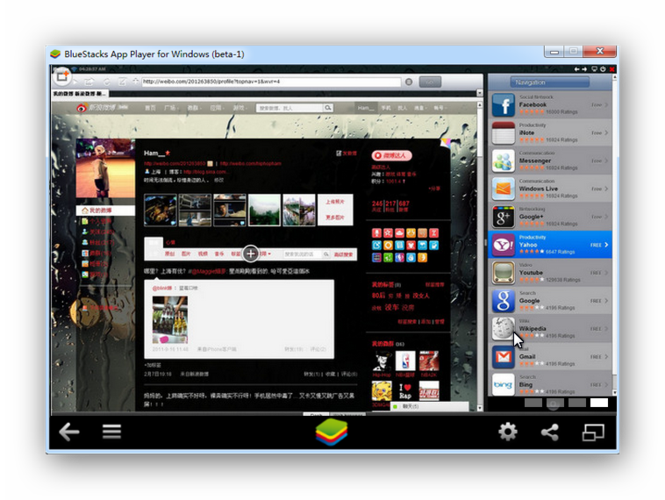The image size is (665, 500).
Task: Click the Go button next to URL
Action: (x=430, y=82)
